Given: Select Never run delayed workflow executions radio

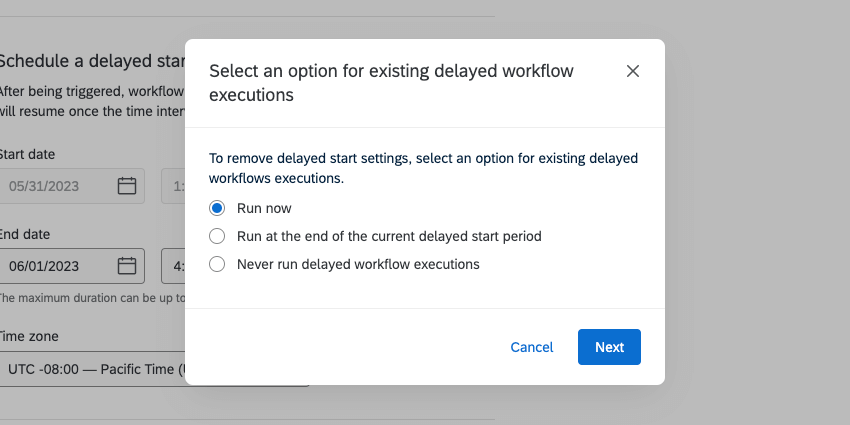Looking at the screenshot, I should (217, 264).
